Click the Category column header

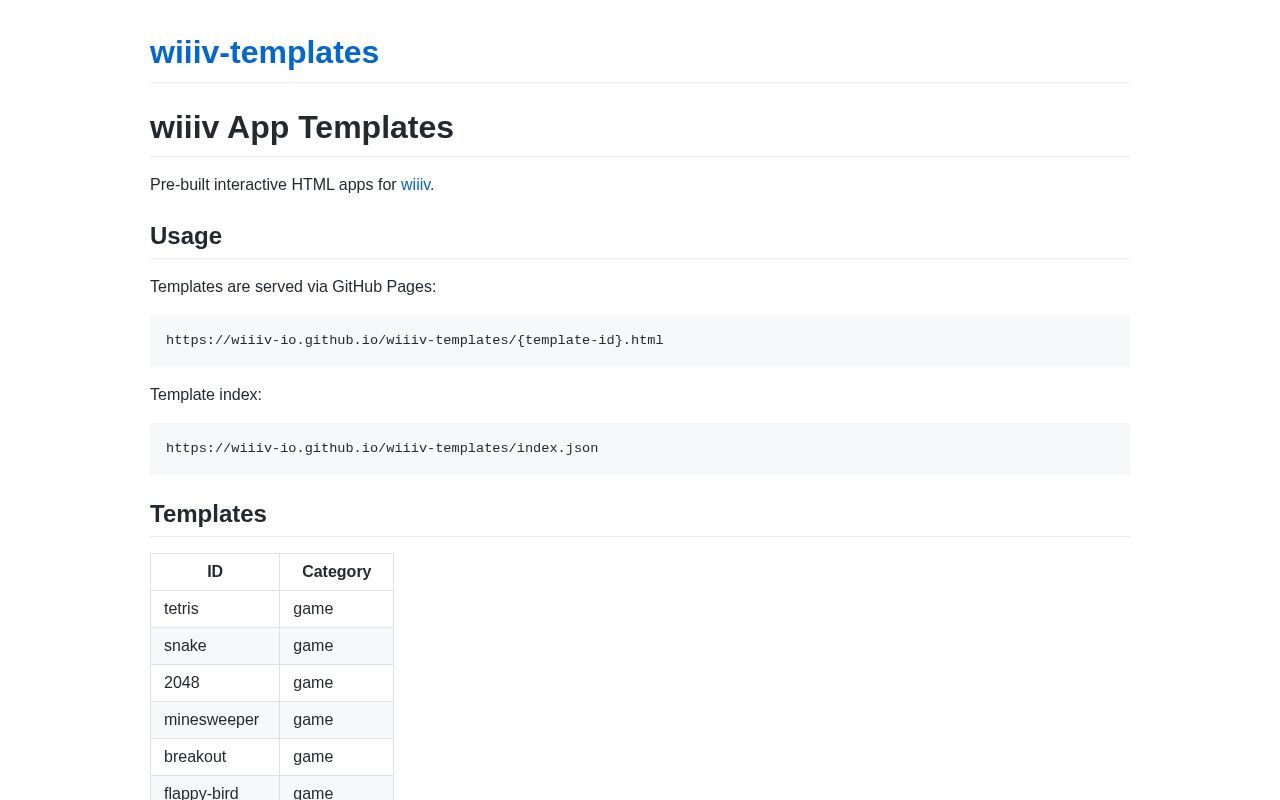coord(337,572)
